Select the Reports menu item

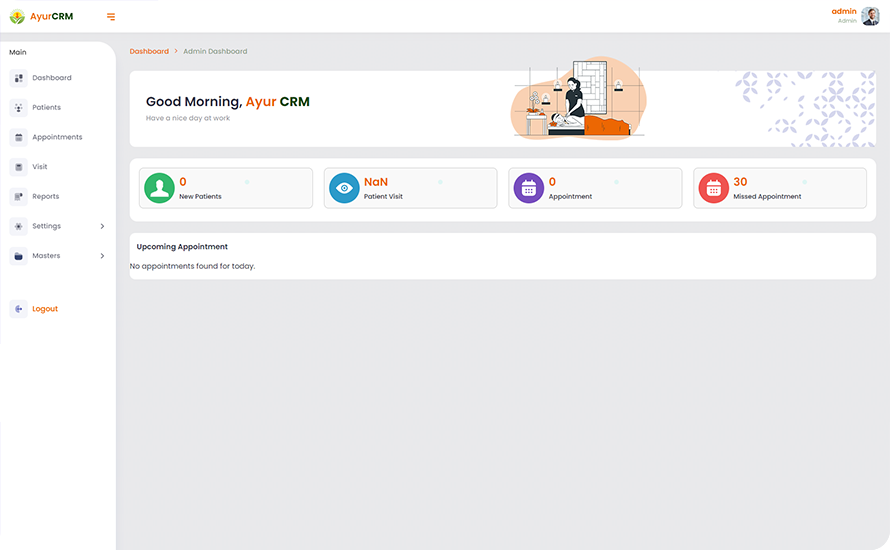[x=45, y=197]
